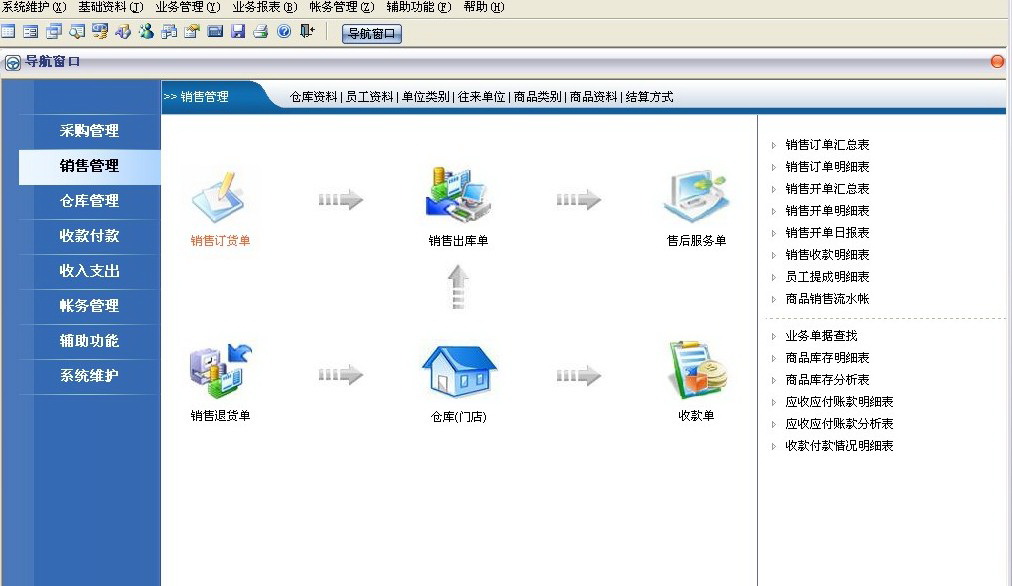Select 辅助功能 in the sidebar
1012x586 pixels.
[89, 341]
